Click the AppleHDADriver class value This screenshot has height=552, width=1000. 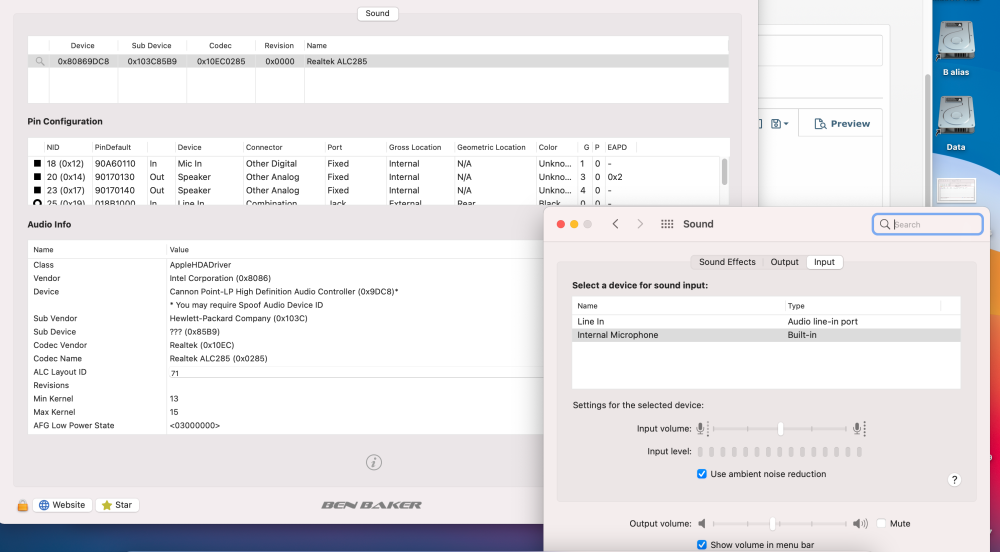point(200,265)
